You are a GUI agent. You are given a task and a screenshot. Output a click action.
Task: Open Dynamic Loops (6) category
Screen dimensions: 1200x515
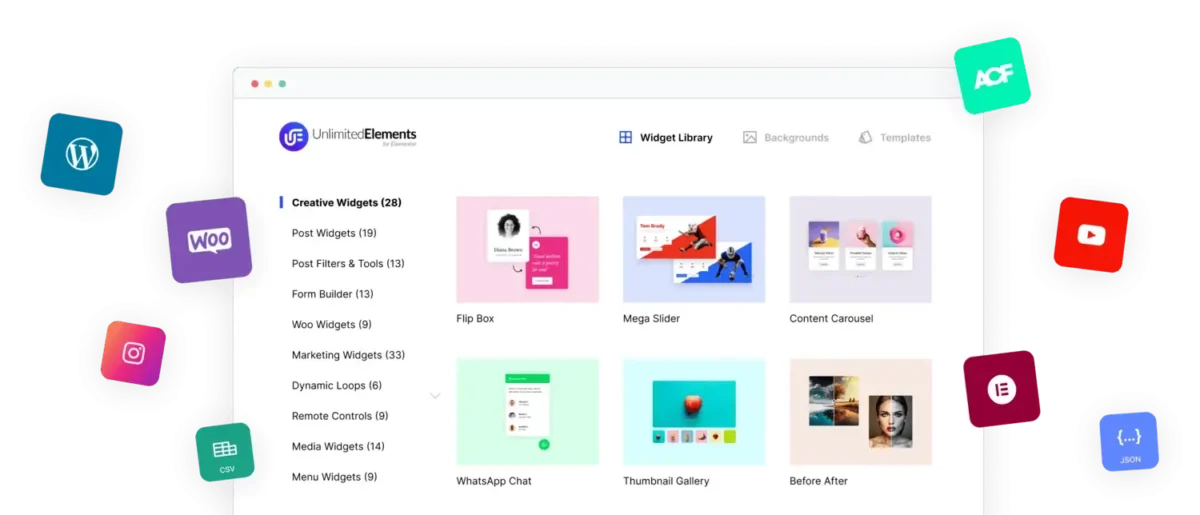[x=336, y=386]
